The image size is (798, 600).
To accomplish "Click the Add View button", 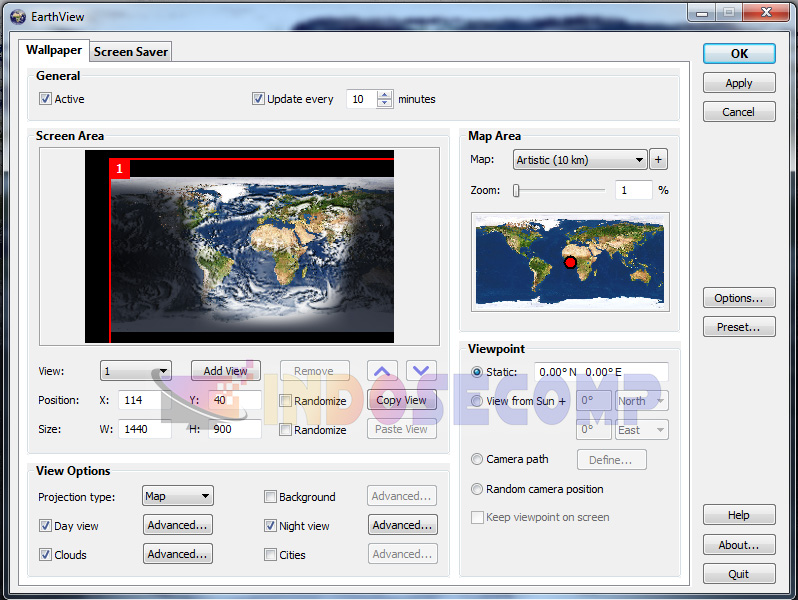I will (226, 371).
